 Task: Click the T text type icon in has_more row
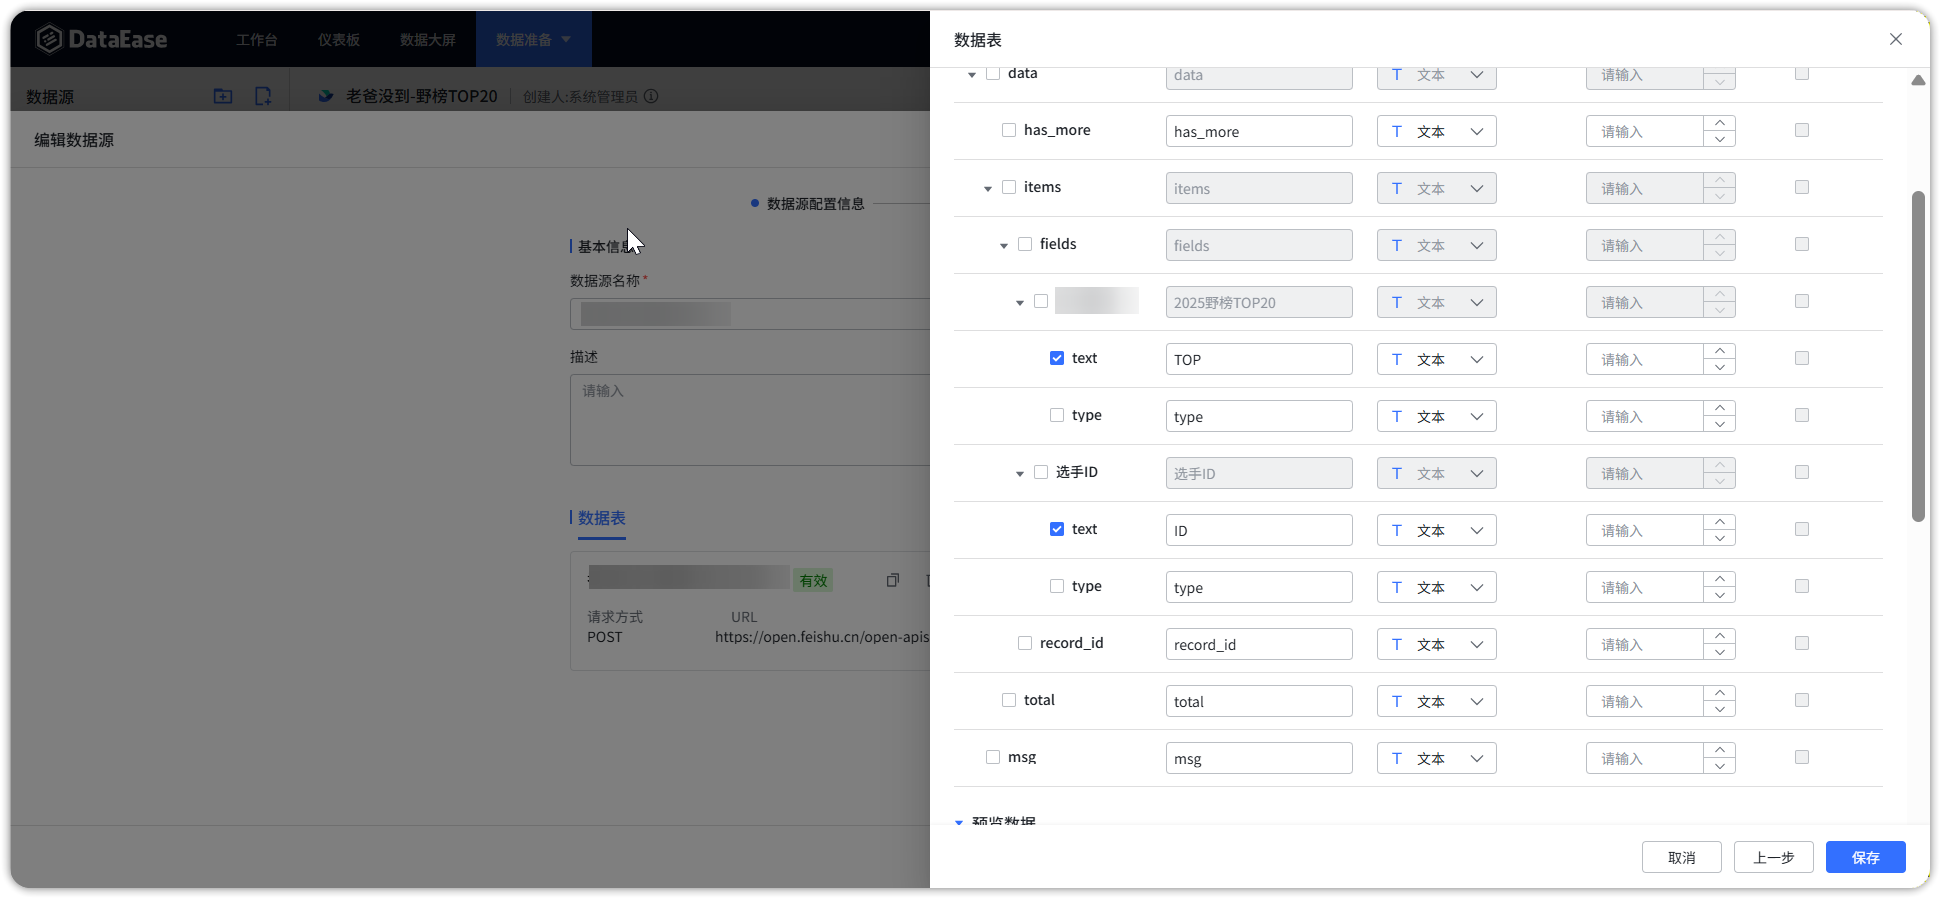click(x=1397, y=131)
